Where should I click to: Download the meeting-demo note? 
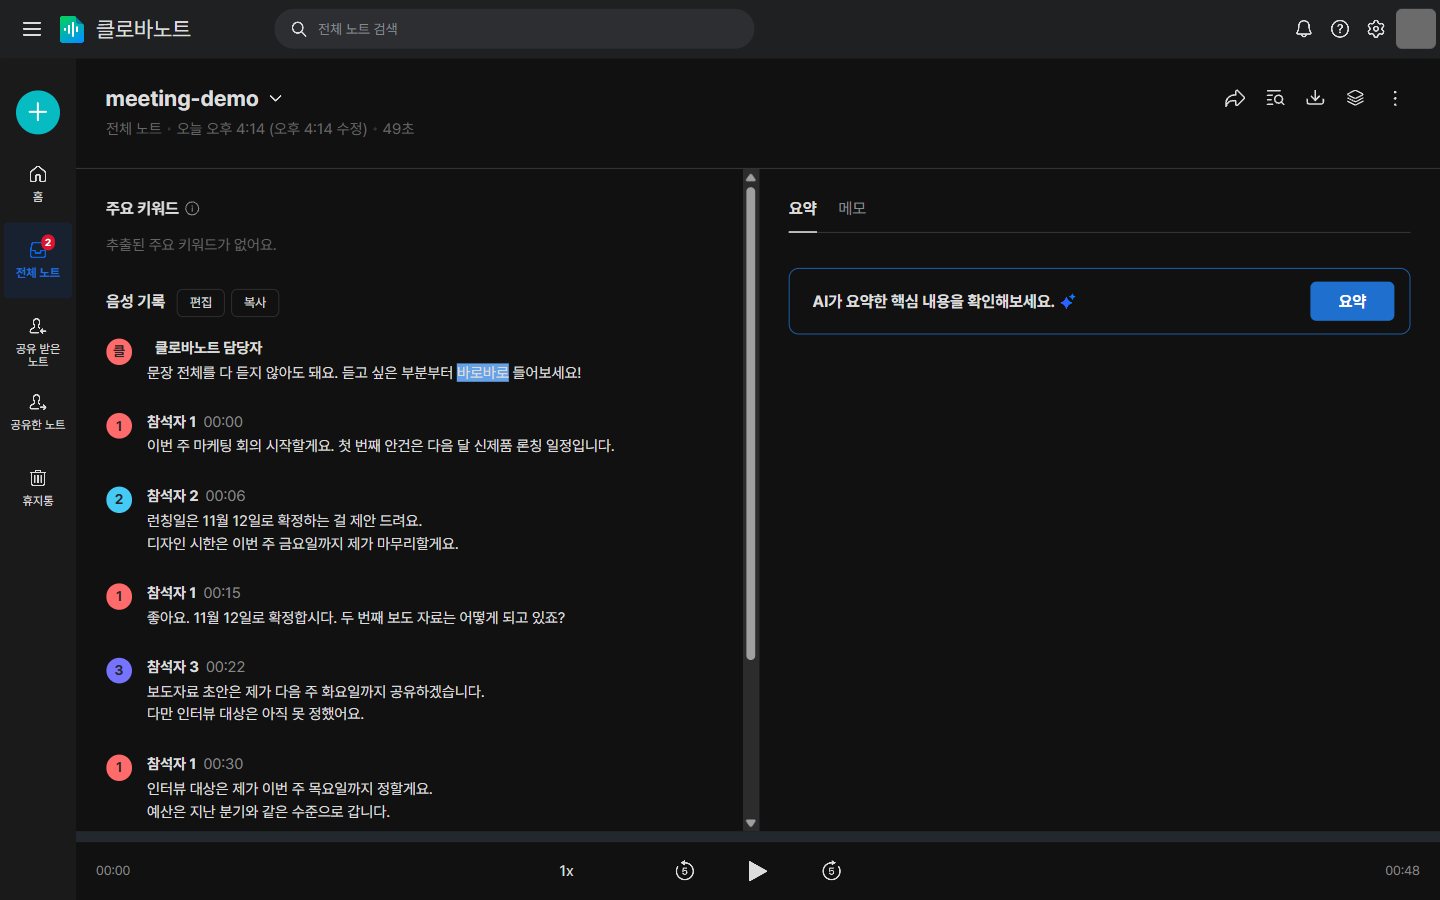pos(1315,98)
